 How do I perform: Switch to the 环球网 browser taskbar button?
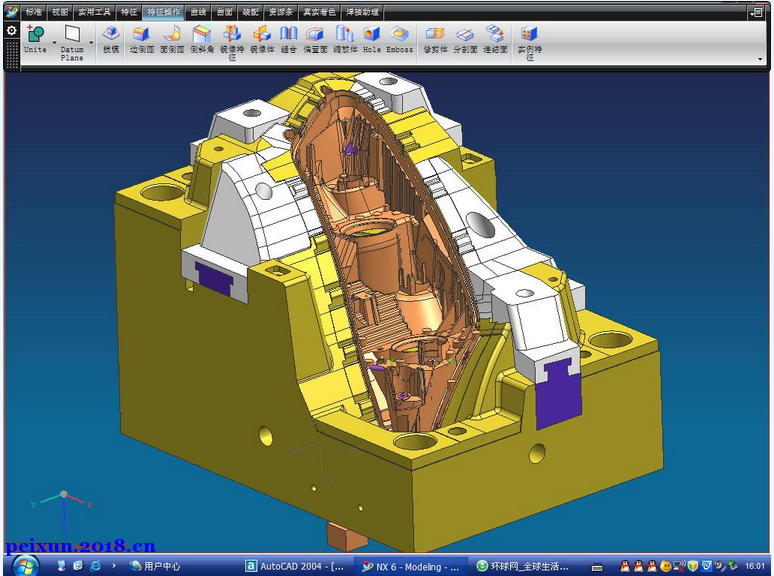(523, 566)
